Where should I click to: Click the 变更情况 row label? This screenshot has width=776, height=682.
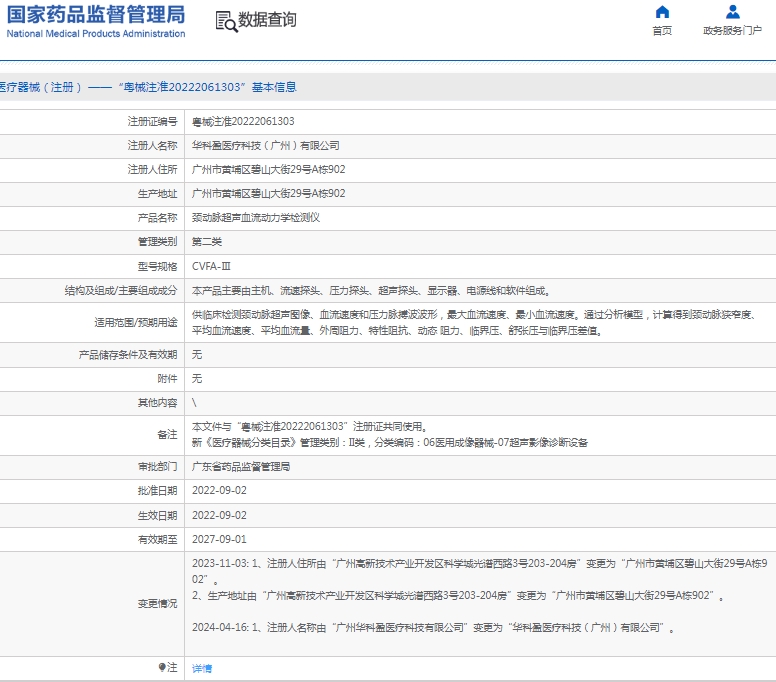coord(157,603)
